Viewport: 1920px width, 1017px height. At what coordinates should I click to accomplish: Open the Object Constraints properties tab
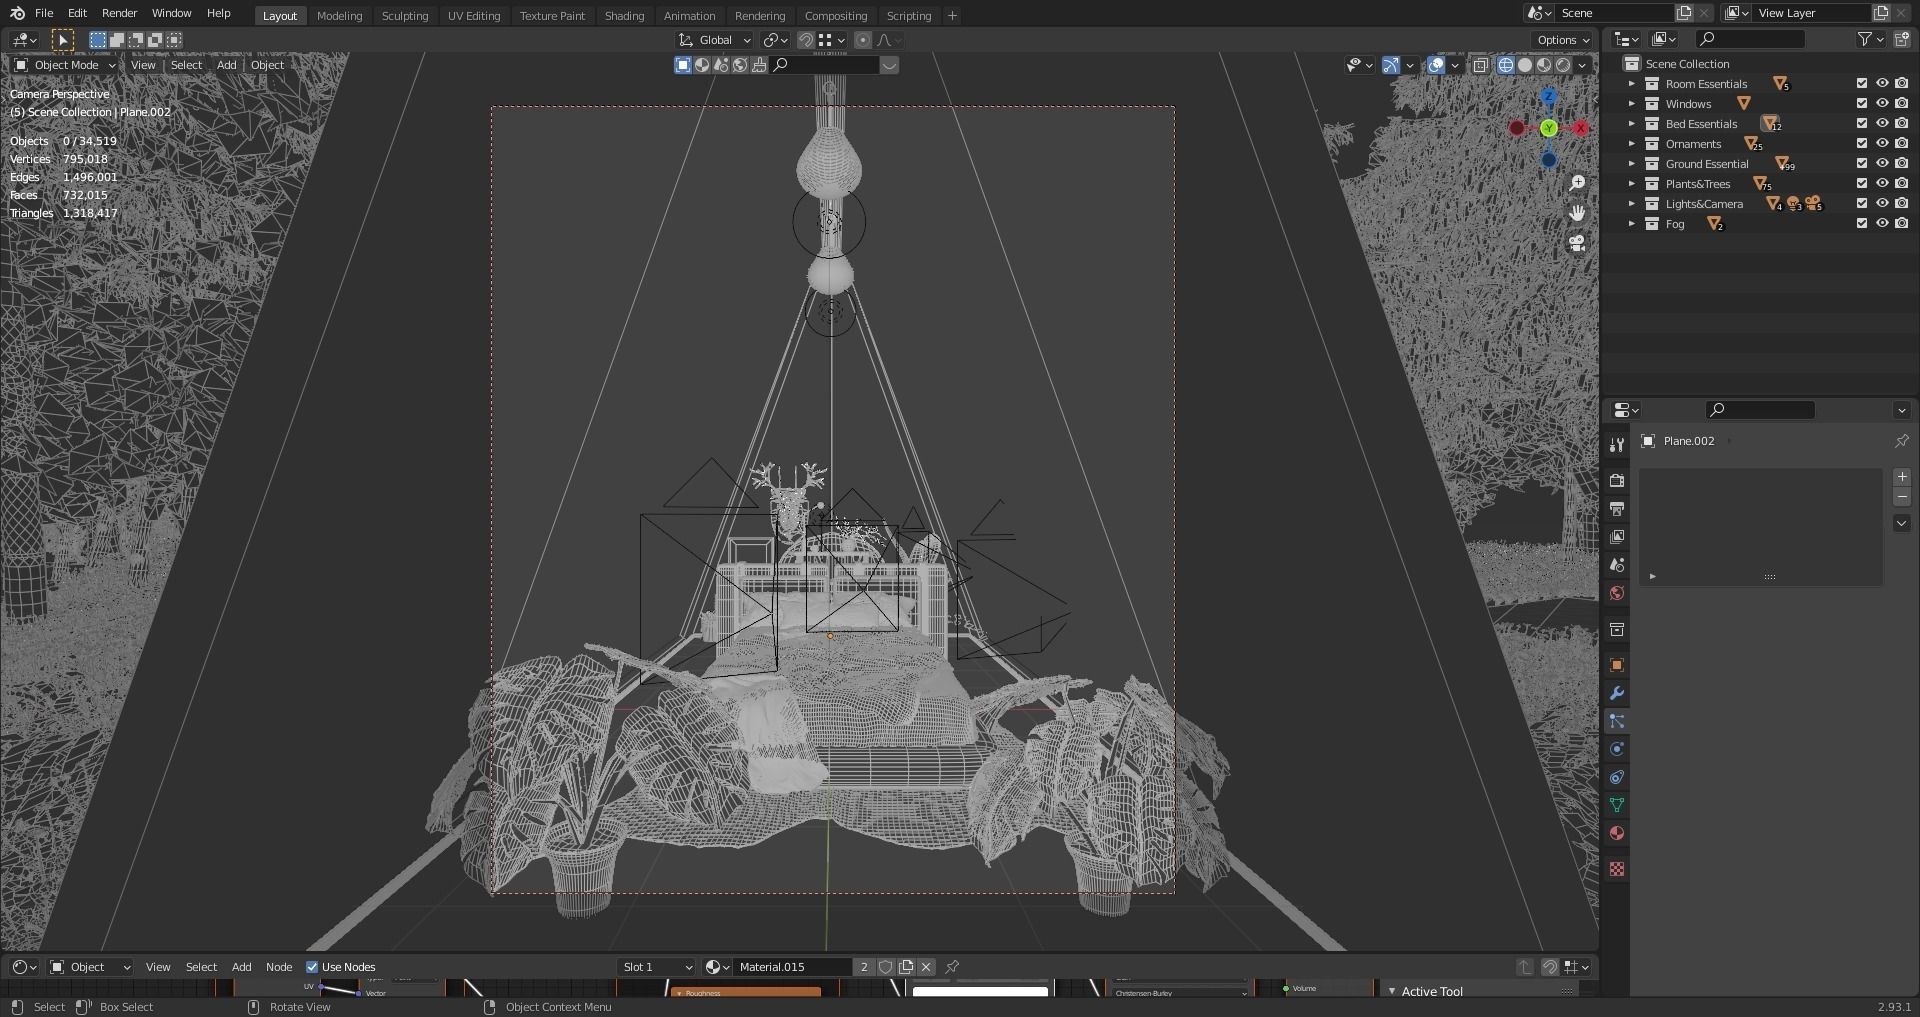[1616, 777]
